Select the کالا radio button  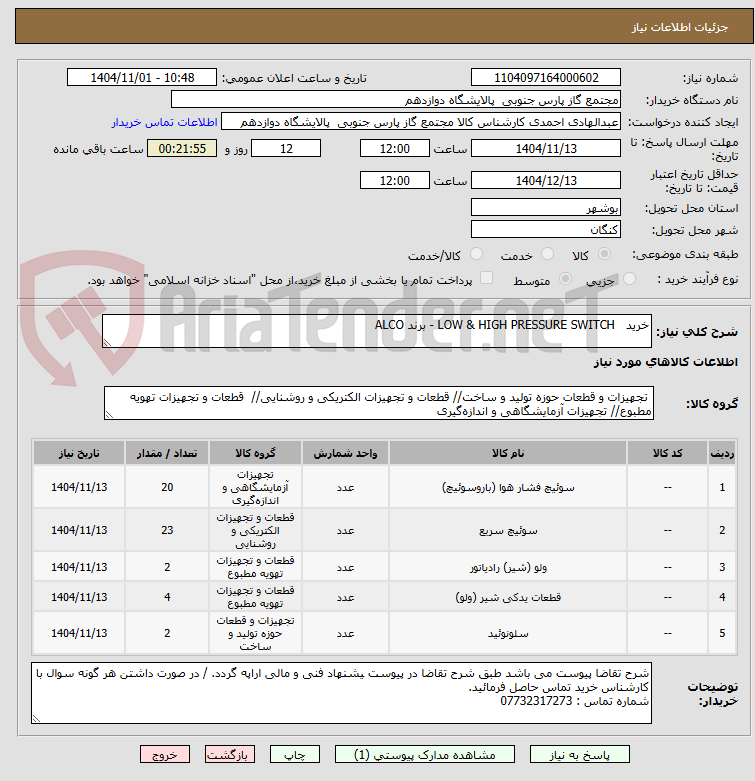point(604,254)
